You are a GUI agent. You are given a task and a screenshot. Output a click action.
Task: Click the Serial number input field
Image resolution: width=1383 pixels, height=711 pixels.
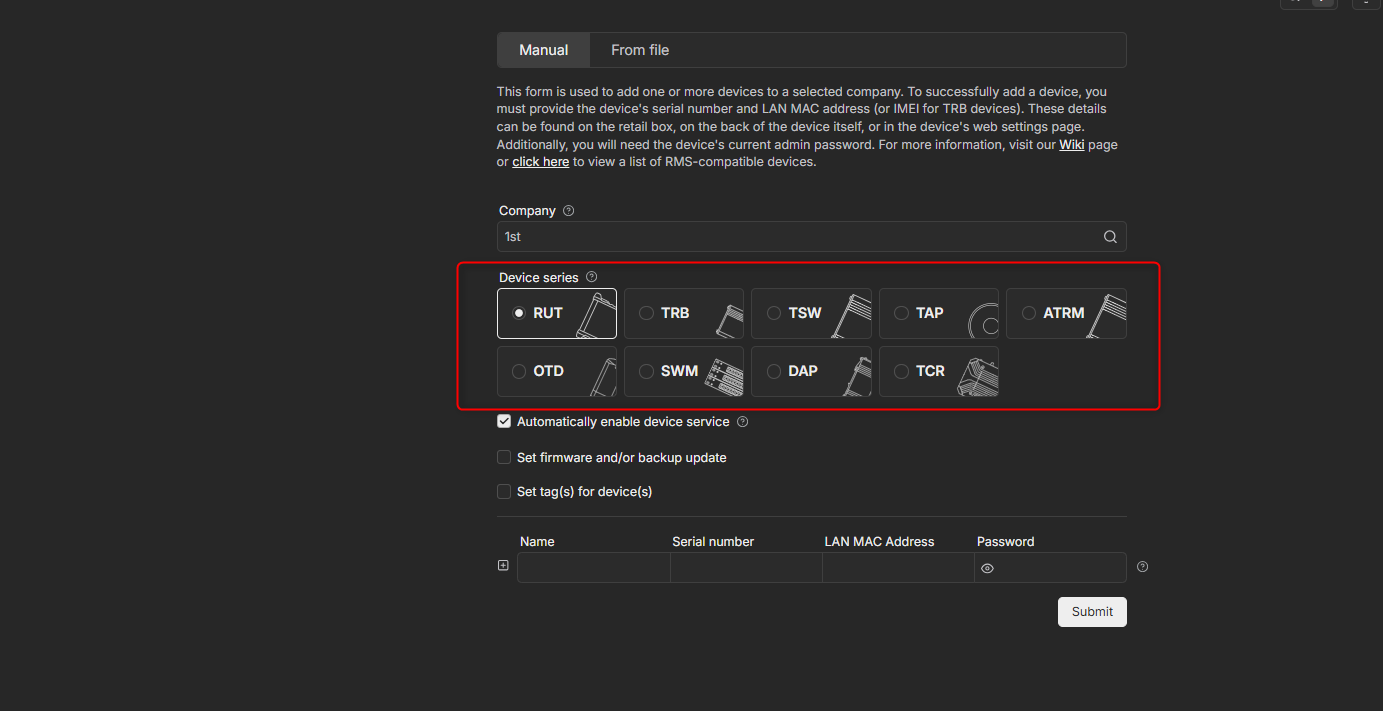tap(746, 568)
